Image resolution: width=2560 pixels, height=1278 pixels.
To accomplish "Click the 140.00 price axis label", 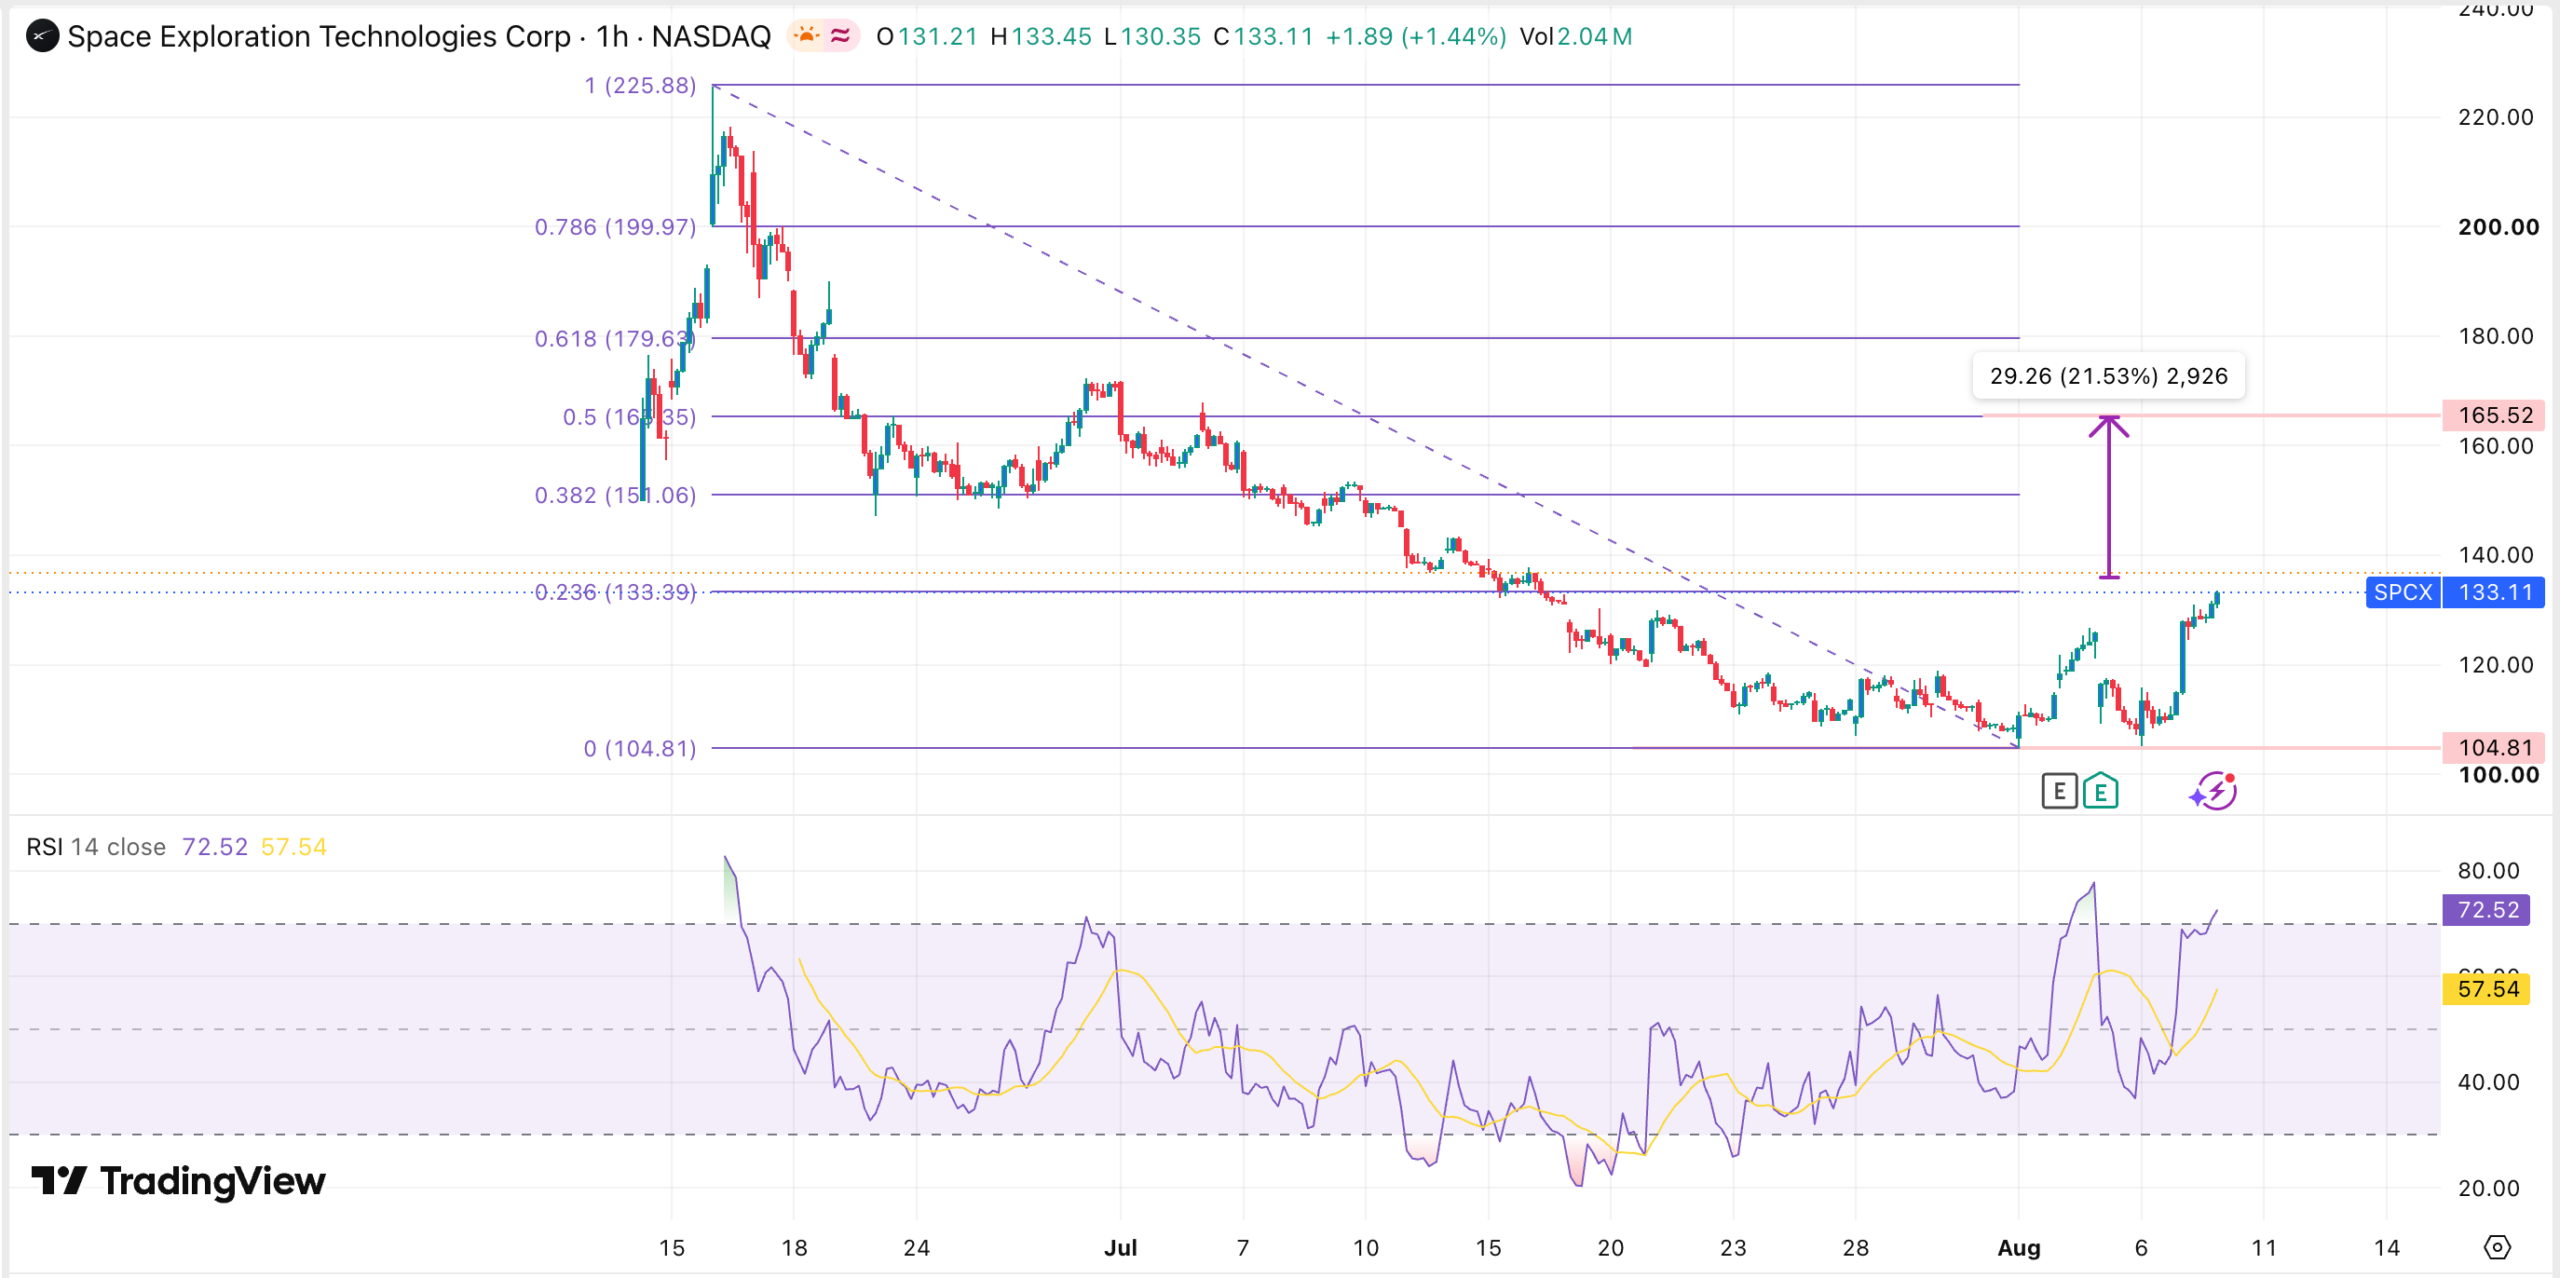I will pyautogui.click(x=2496, y=555).
